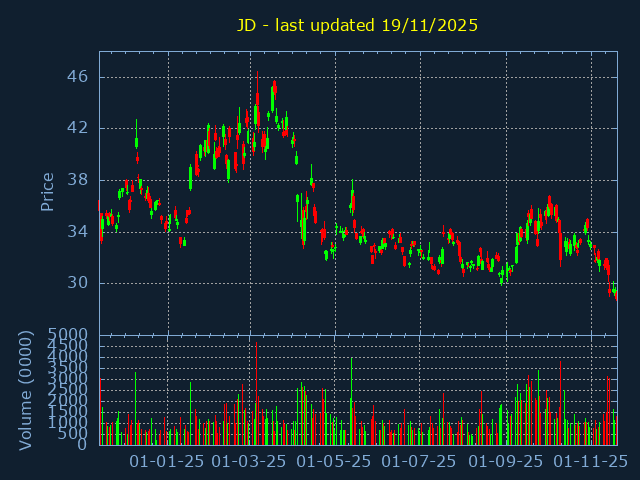Click the vertical Price axis label

[x=47, y=191]
